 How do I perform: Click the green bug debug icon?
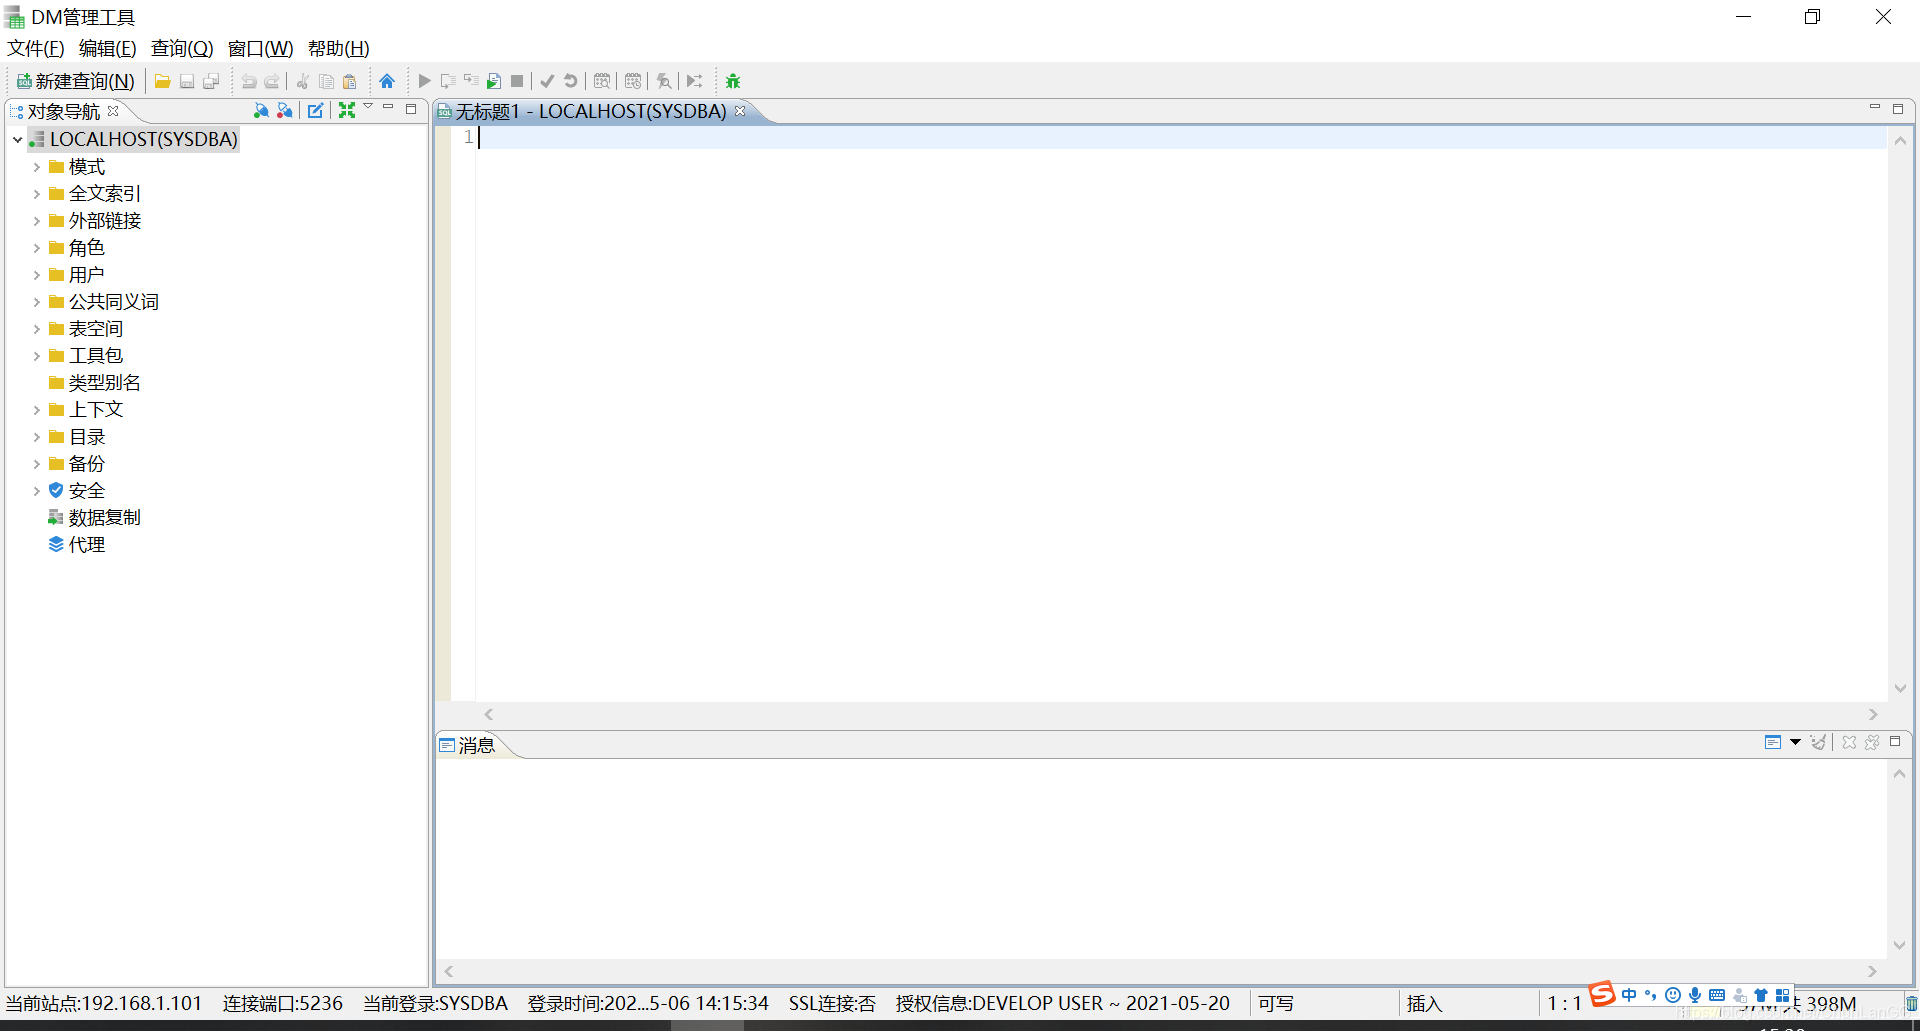tap(733, 81)
